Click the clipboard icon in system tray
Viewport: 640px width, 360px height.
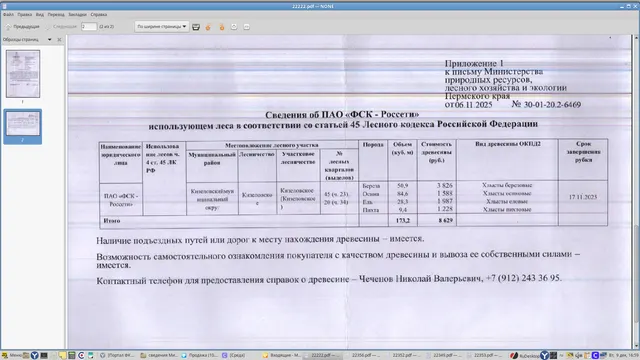(x=587, y=356)
